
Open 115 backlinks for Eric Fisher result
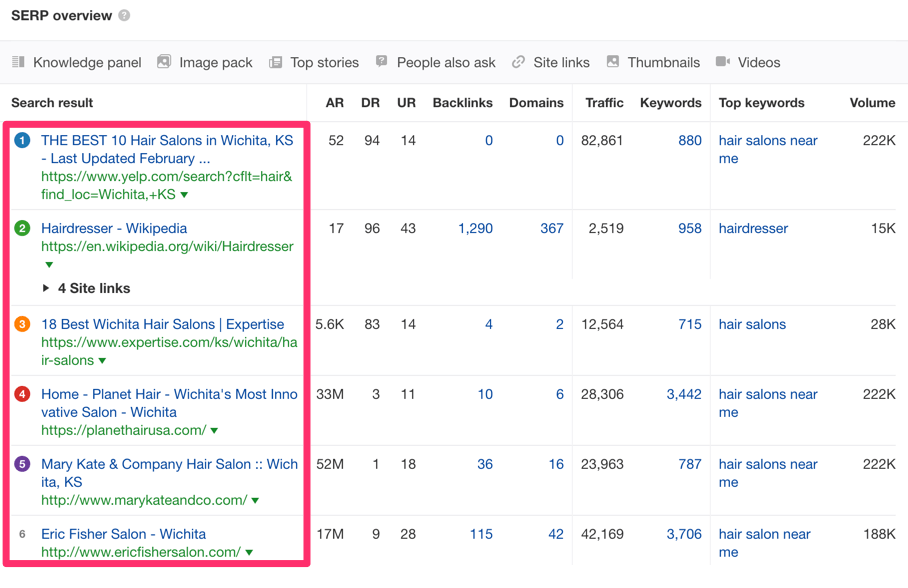[x=481, y=535]
